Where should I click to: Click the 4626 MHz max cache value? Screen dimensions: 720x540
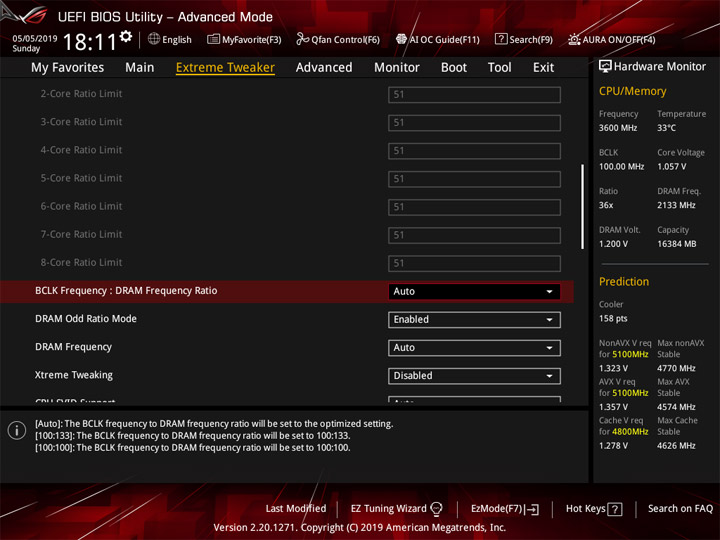tap(676, 445)
